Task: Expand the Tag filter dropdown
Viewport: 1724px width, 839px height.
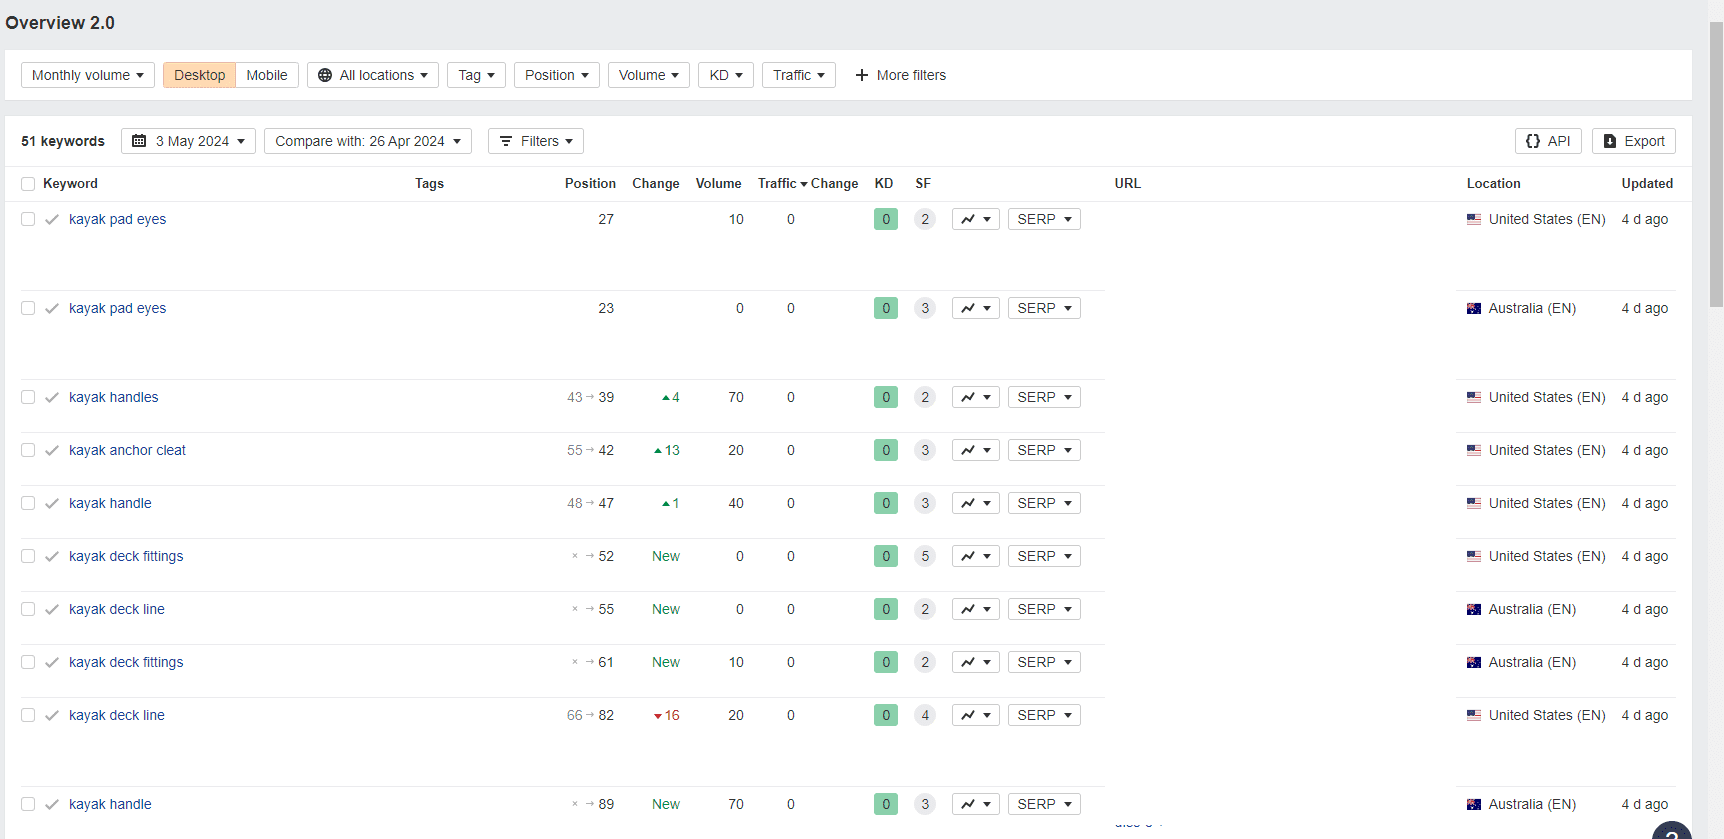Action: pyautogui.click(x=476, y=75)
